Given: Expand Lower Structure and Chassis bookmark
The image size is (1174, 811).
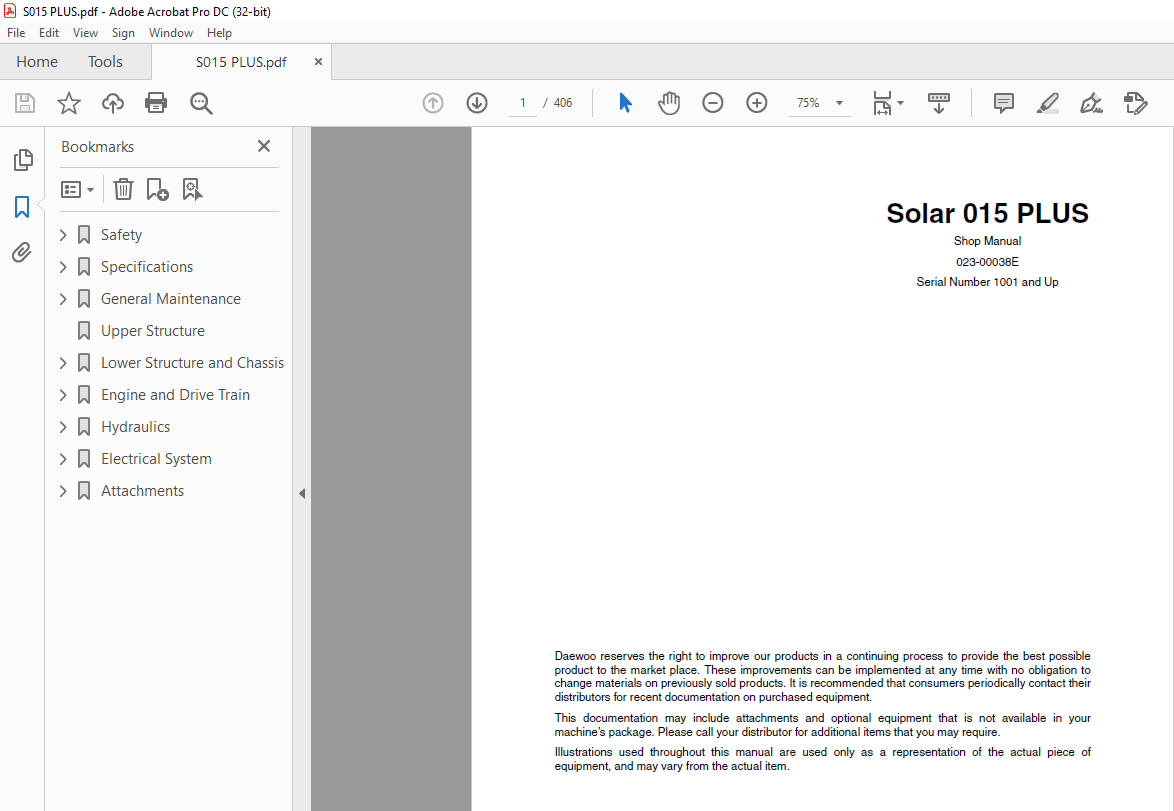Looking at the screenshot, I should point(63,363).
